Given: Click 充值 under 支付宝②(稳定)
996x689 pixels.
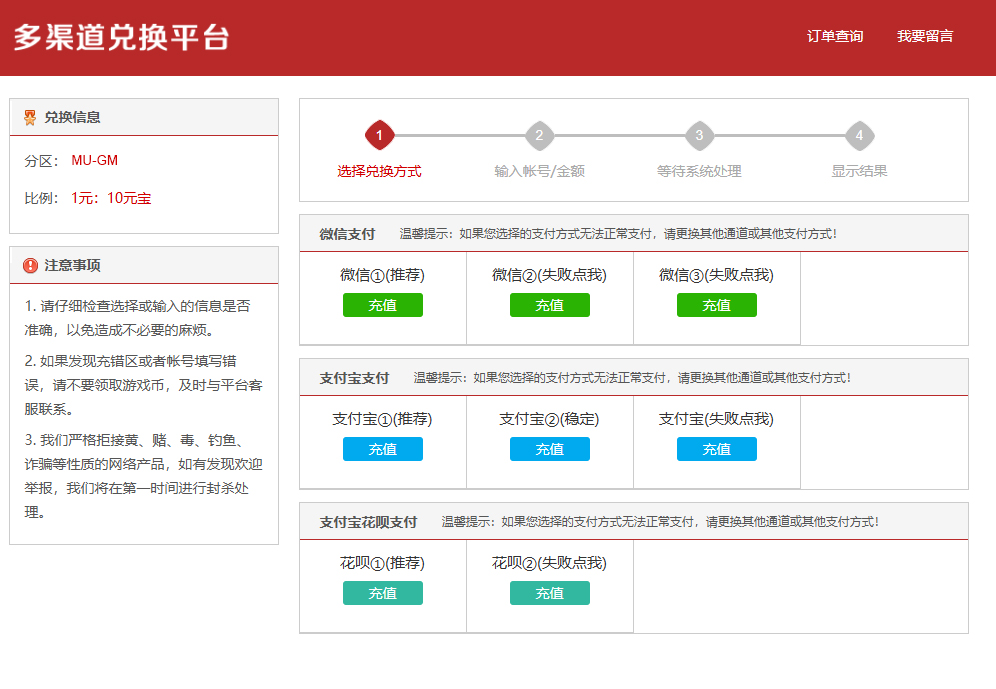Looking at the screenshot, I should pos(549,449).
